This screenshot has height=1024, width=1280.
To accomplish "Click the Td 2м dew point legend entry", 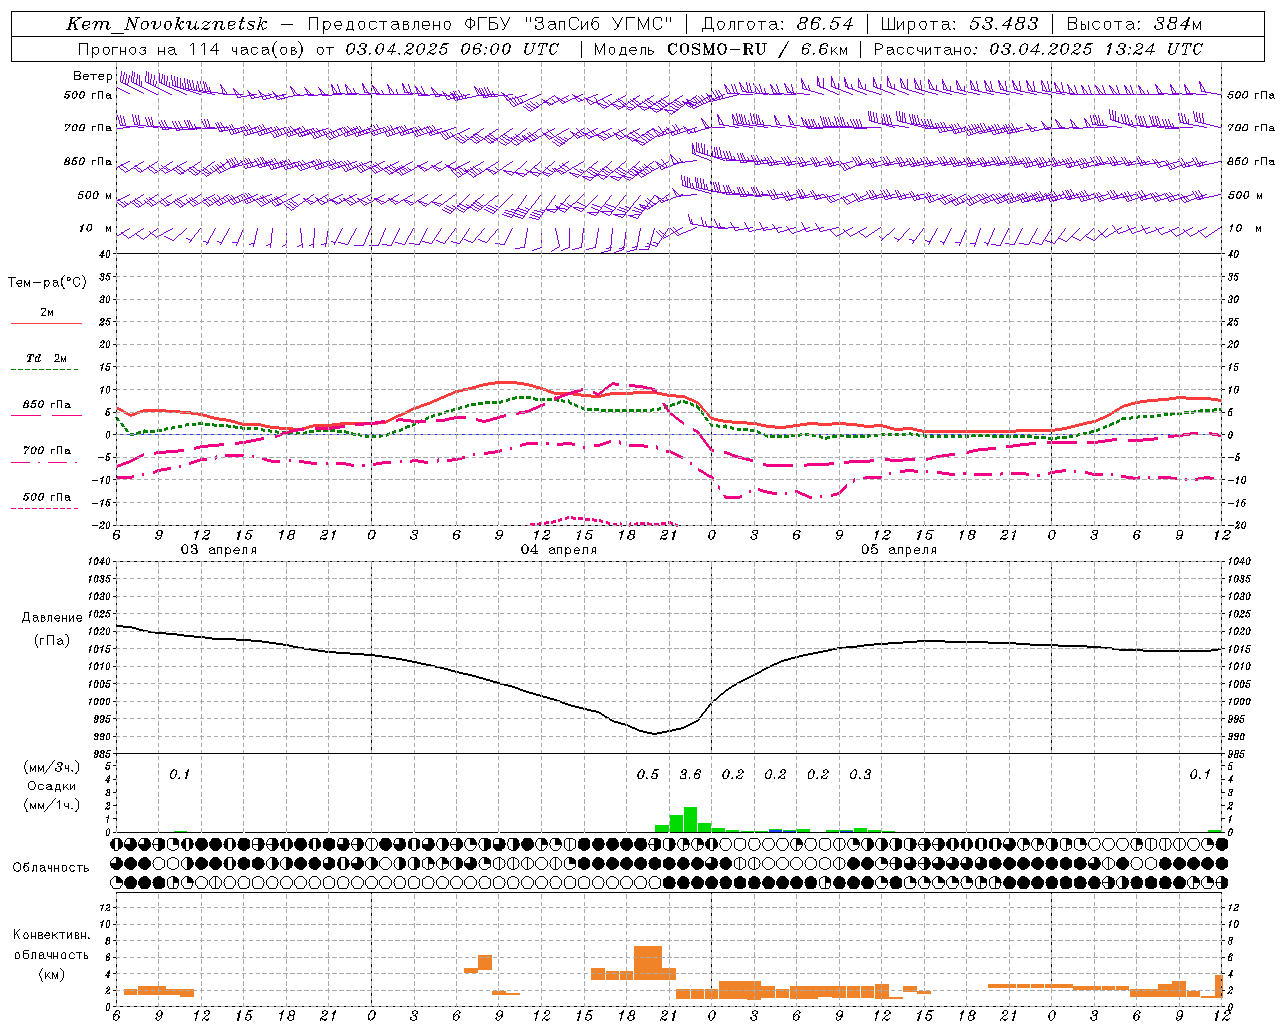I will (47, 358).
